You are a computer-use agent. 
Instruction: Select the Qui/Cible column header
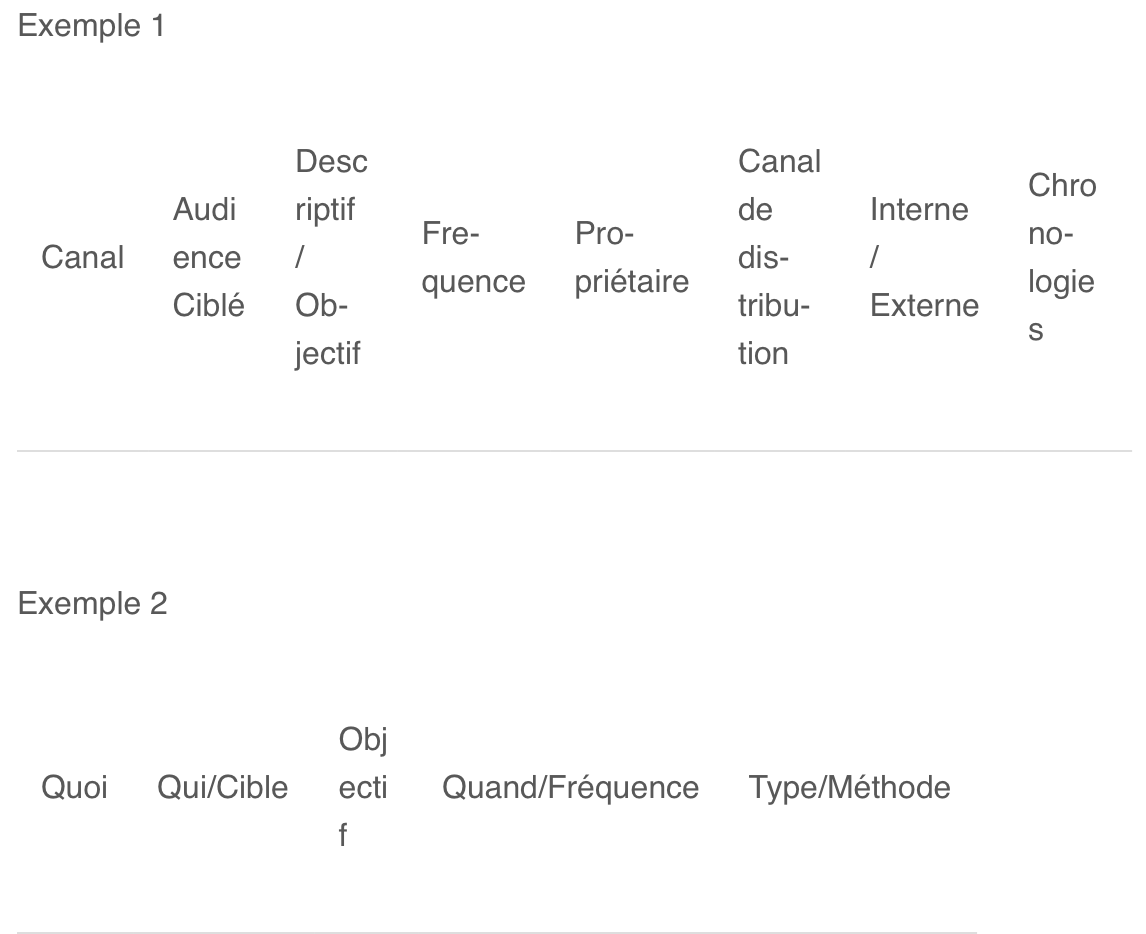point(223,787)
